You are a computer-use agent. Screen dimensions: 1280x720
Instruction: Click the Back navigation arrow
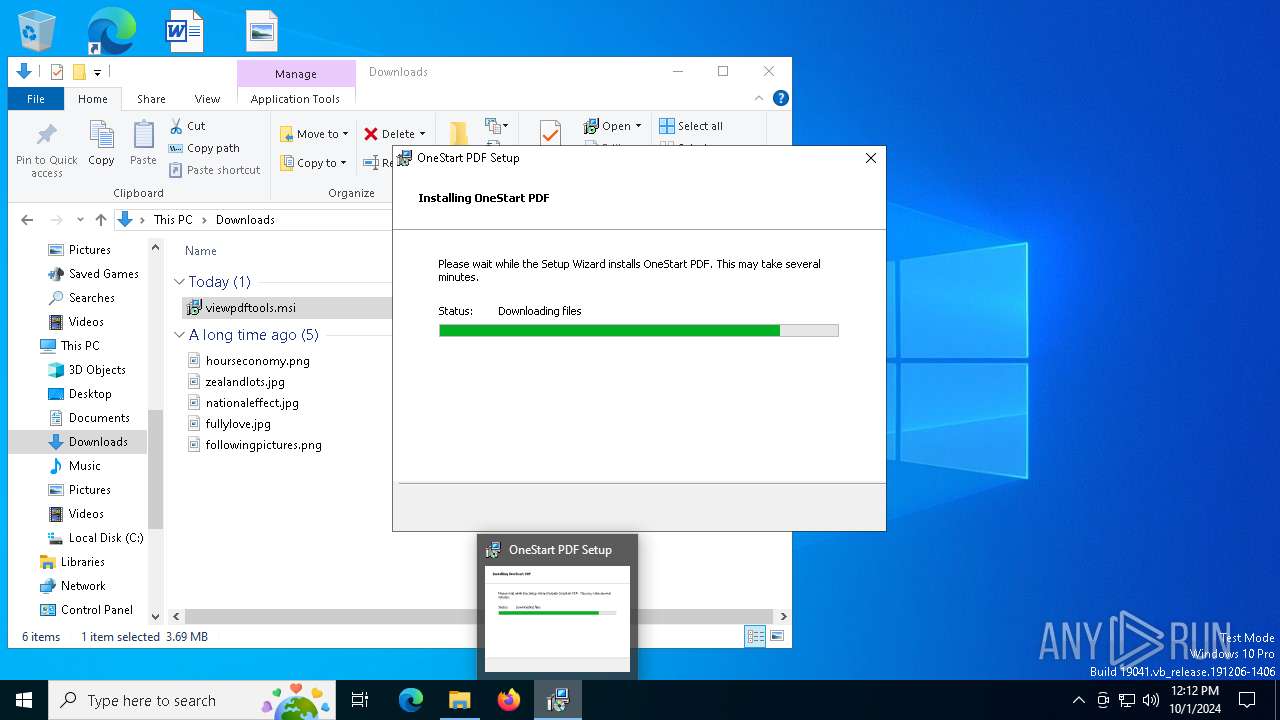coord(27,220)
